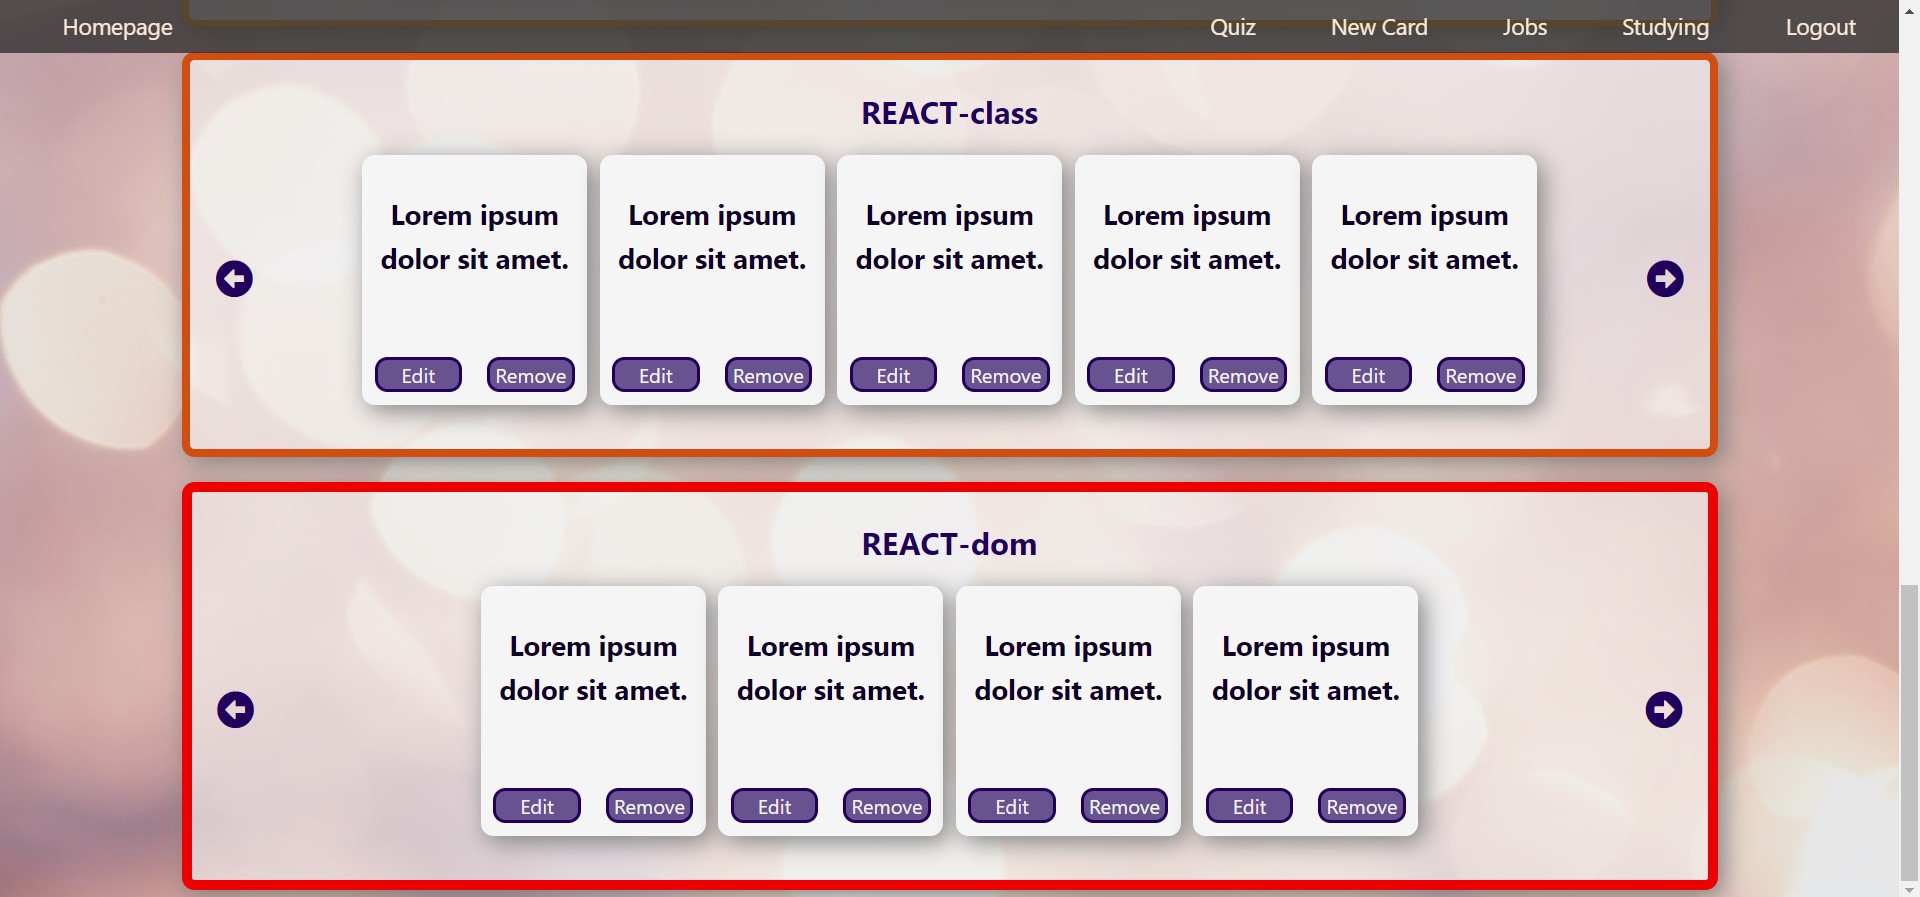Edit the first card in REACT-class
1920x897 pixels.
[418, 375]
